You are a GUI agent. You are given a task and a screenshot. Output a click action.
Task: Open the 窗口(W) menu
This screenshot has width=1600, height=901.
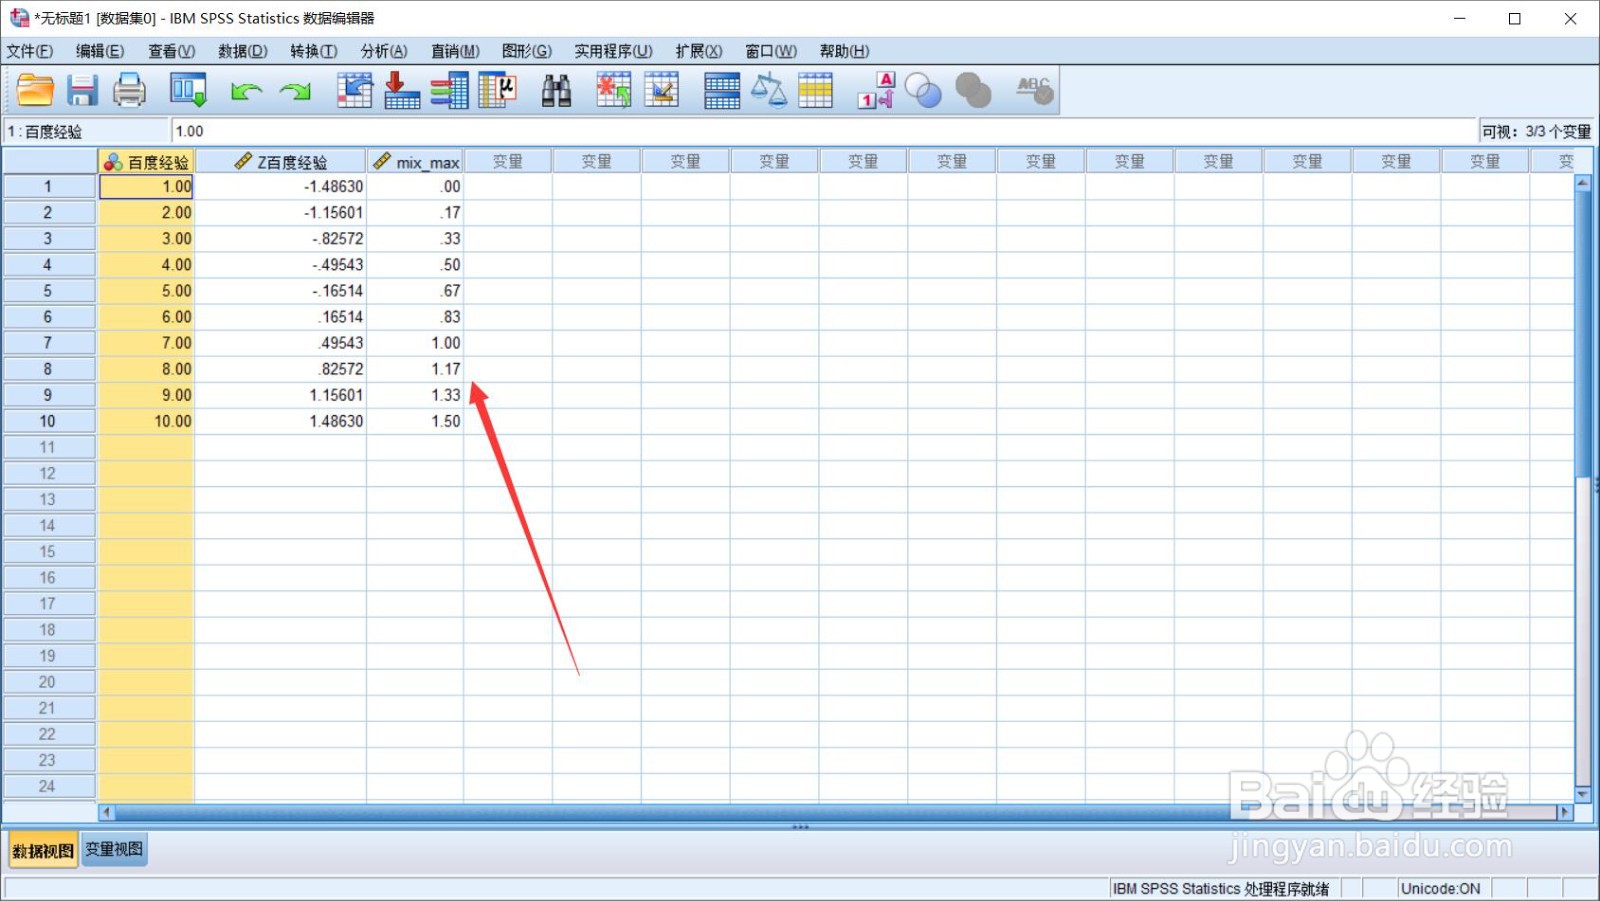[x=771, y=51]
